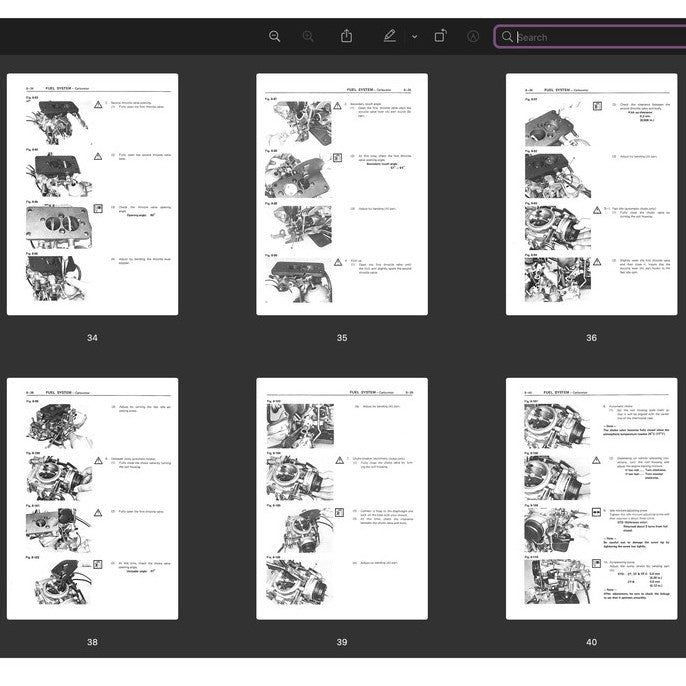Expand the highlight options chevron
This screenshot has width=686, height=686.
pyautogui.click(x=414, y=37)
